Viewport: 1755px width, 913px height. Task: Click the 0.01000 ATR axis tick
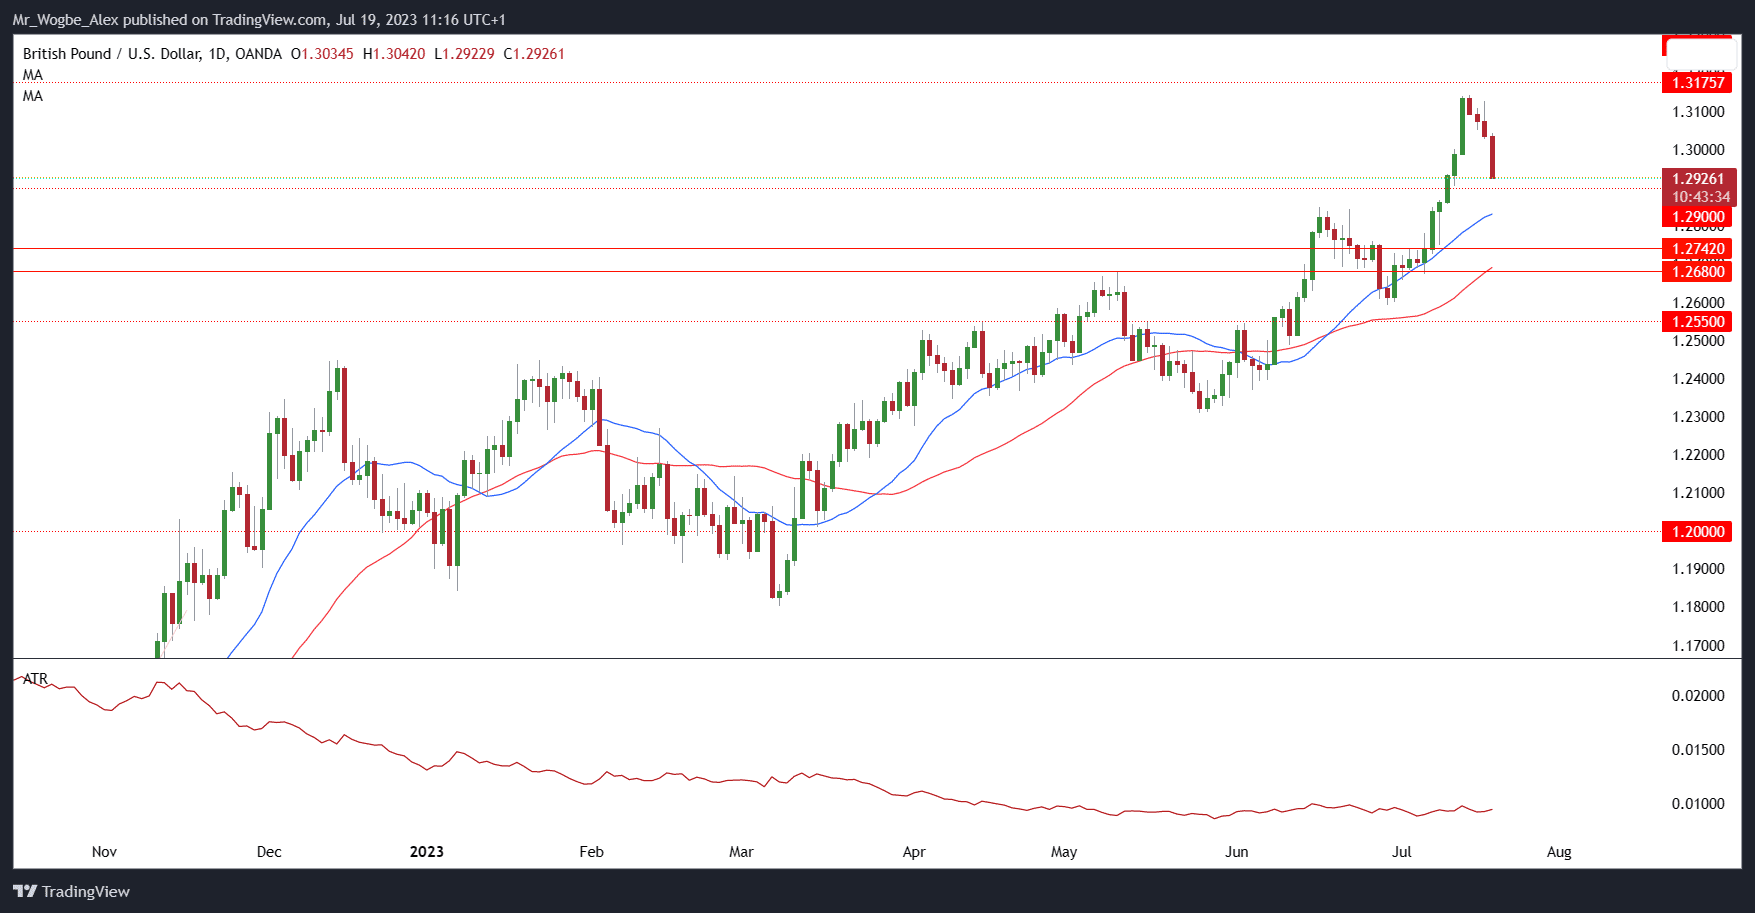pos(1698,804)
